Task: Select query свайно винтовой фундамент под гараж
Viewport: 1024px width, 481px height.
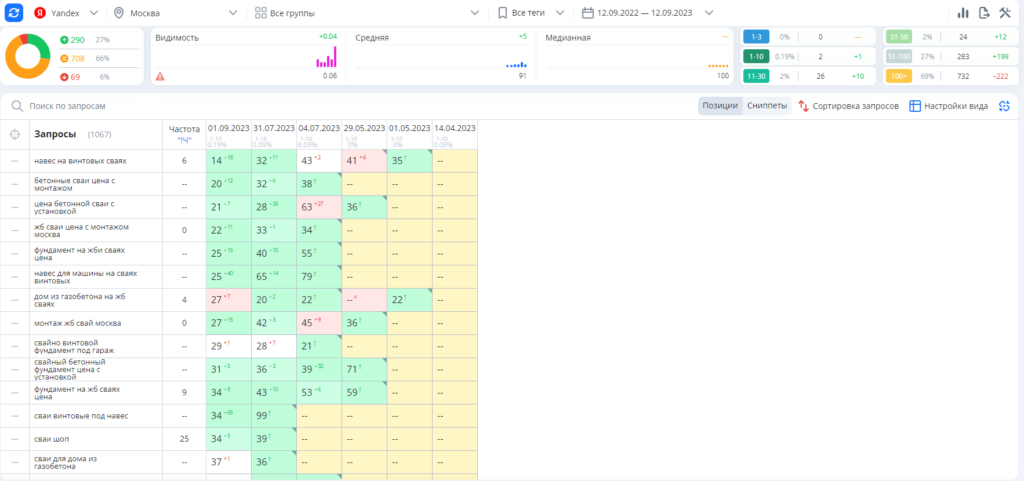Action: (74, 346)
